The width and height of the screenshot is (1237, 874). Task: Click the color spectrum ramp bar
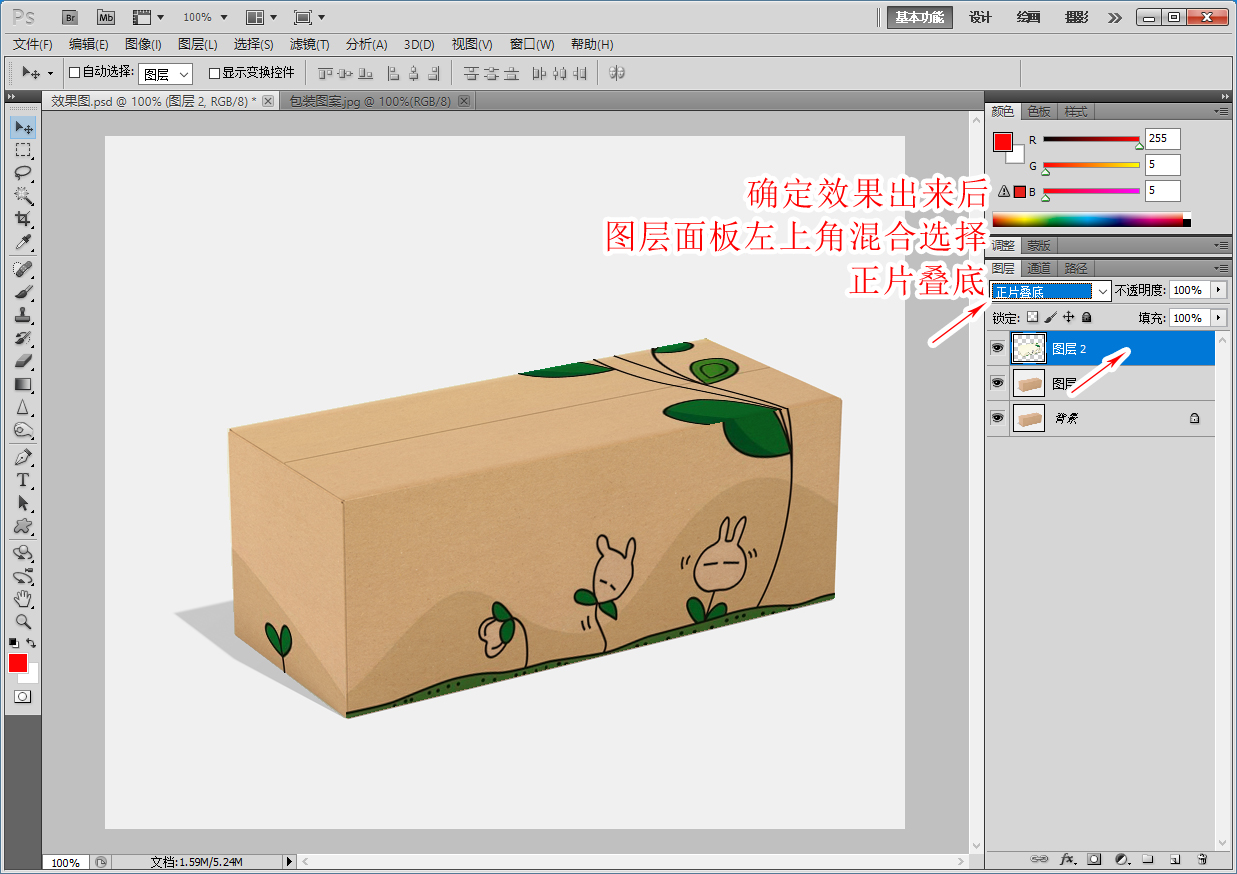[1087, 220]
